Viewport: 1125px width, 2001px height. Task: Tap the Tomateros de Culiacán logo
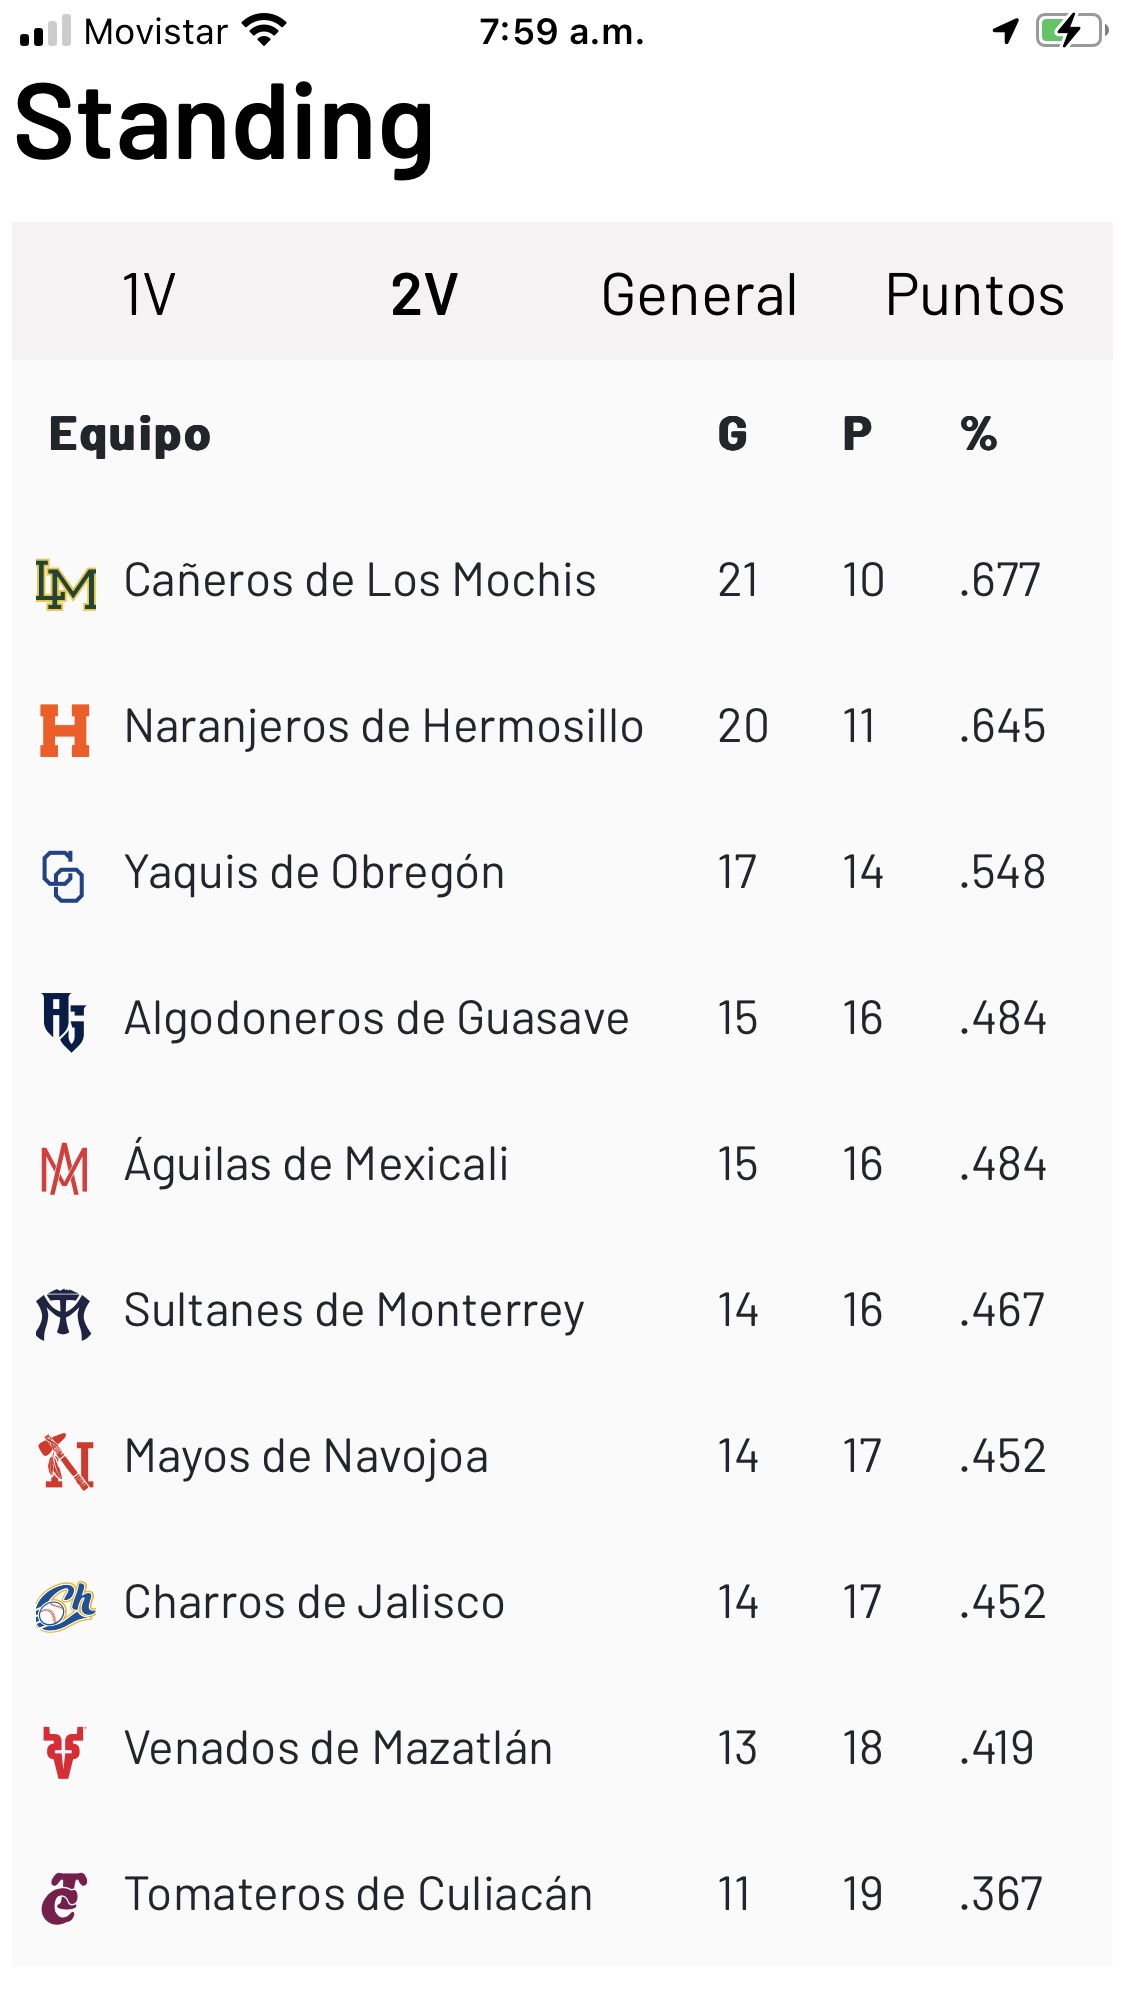64,1898
